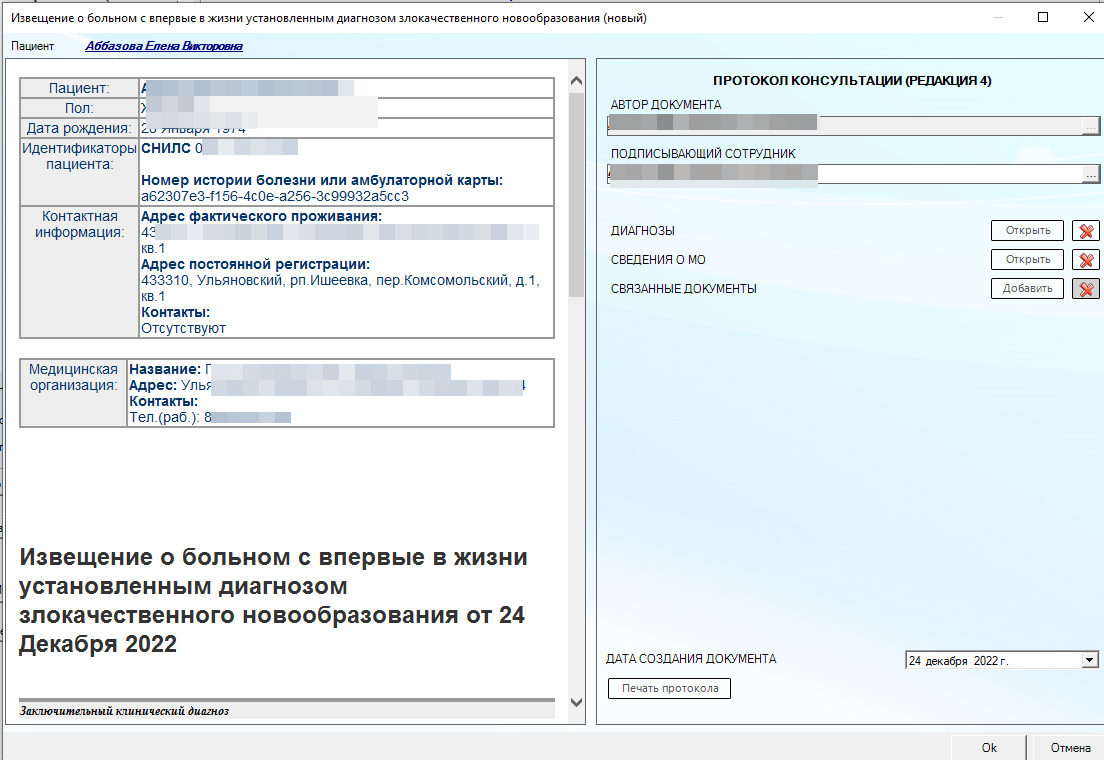Open the Автор документа ellipsis browse button
The width and height of the screenshot is (1104, 760).
tap(1091, 125)
